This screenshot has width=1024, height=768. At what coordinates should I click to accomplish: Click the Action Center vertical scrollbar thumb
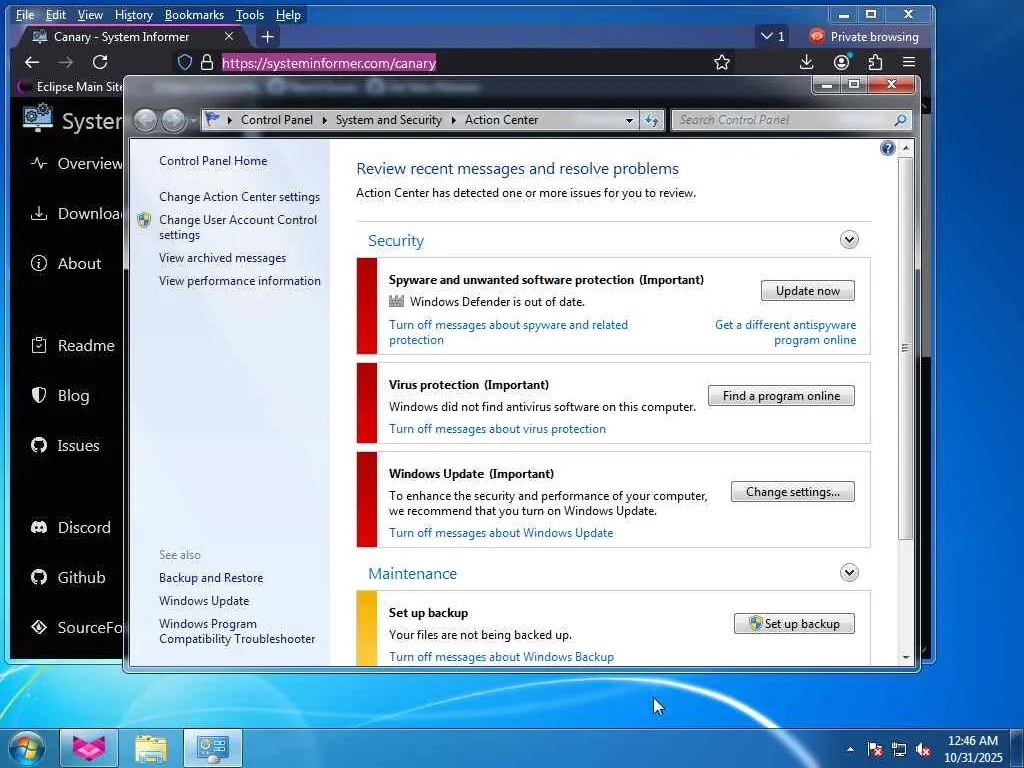[x=905, y=347]
